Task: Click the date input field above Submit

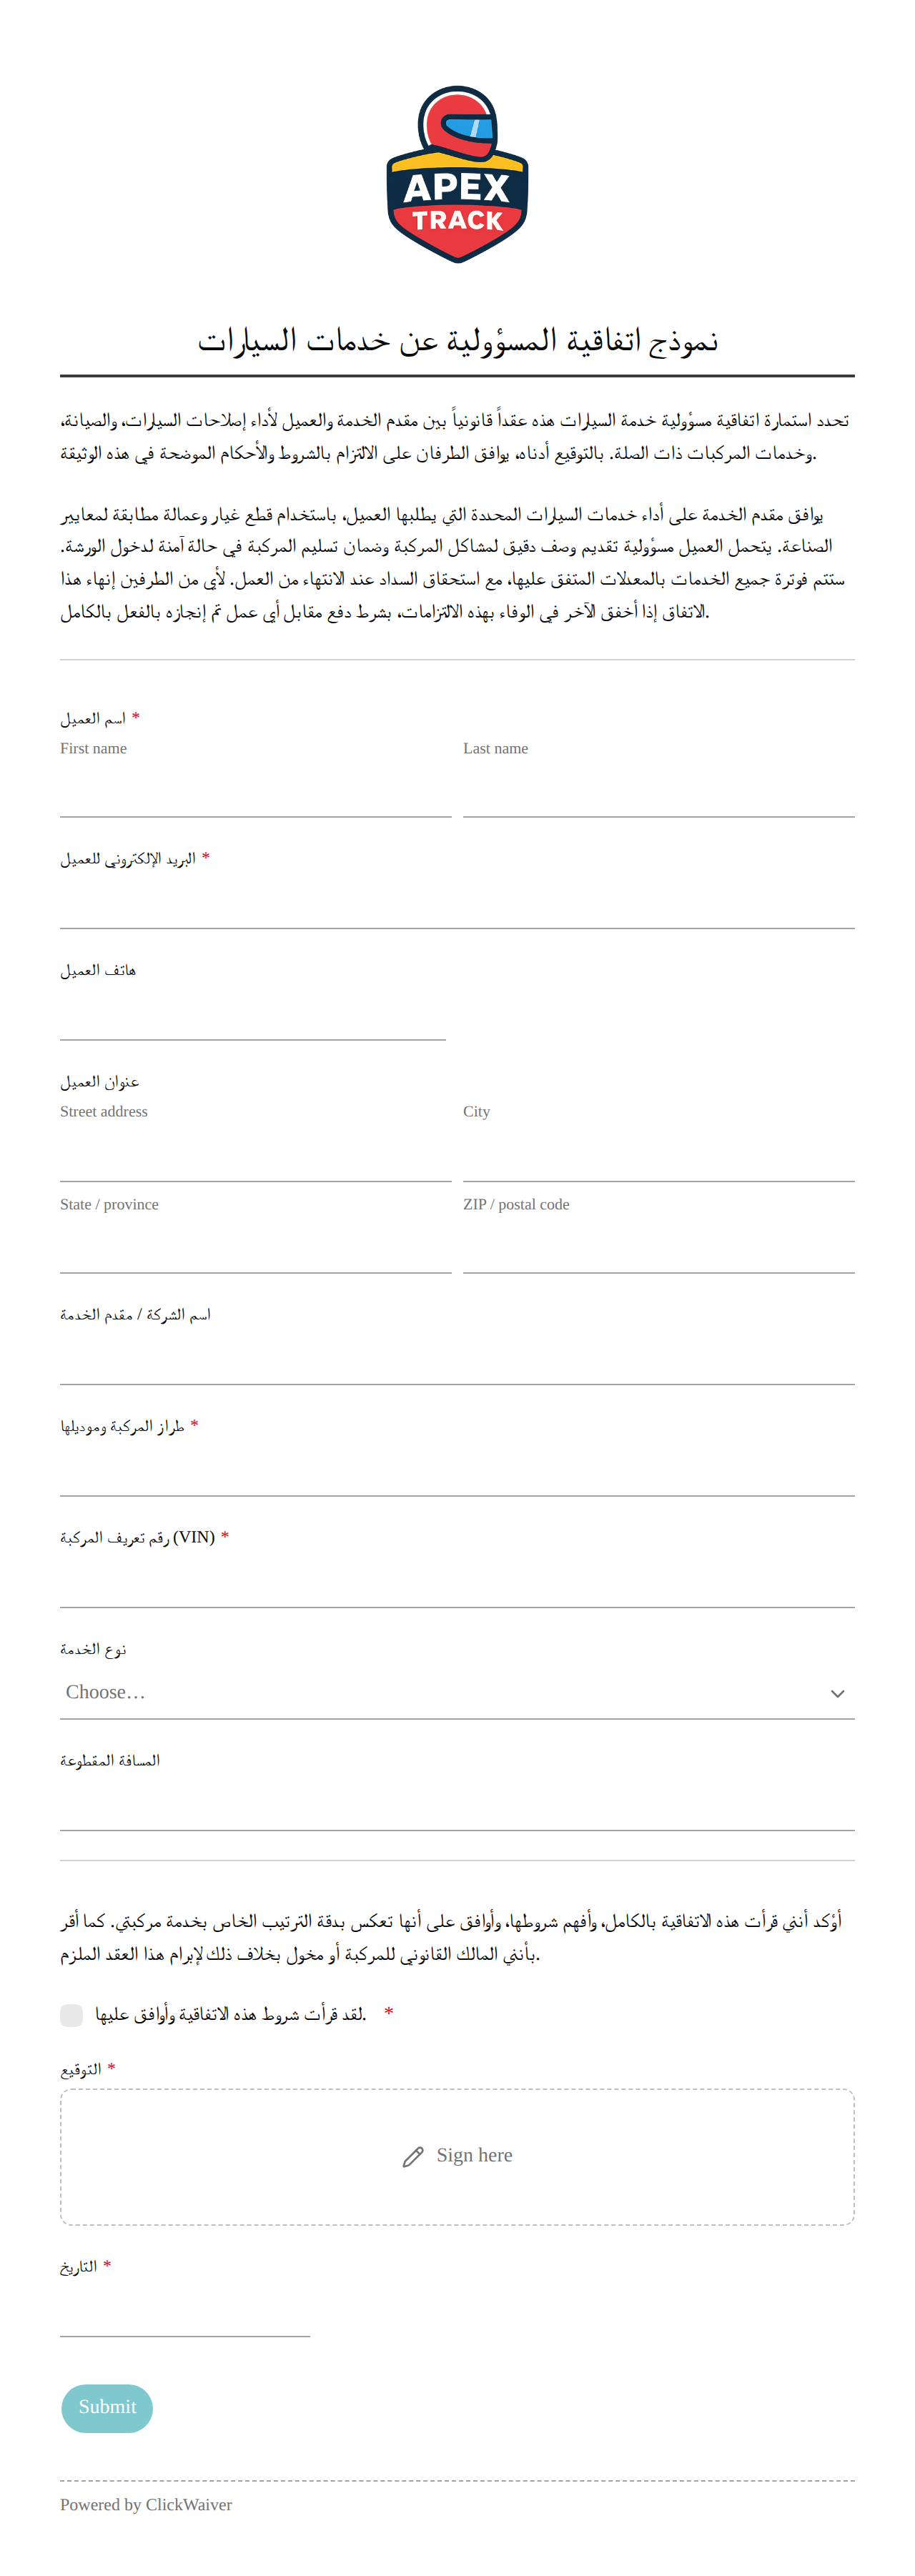Action: [185, 2311]
